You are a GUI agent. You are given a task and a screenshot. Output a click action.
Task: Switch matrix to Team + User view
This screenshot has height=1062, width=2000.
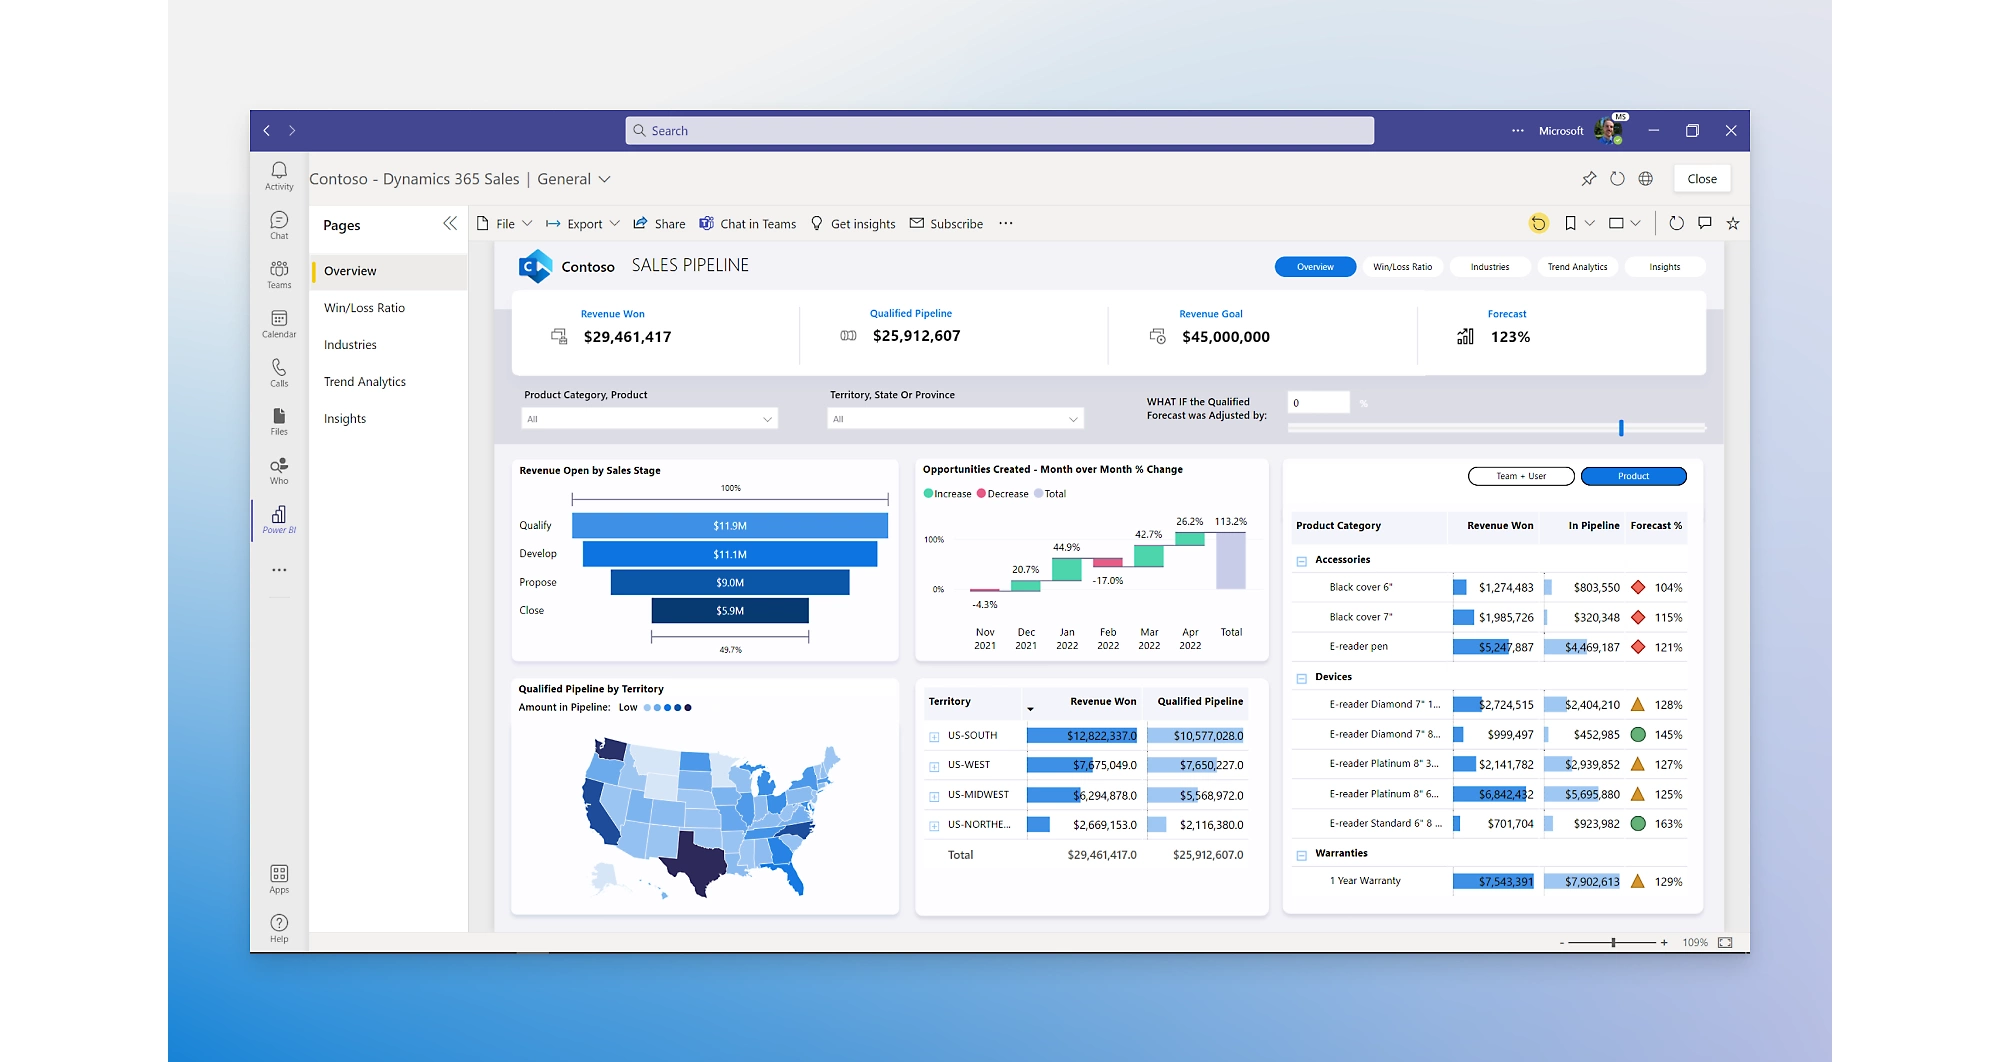(x=1521, y=476)
